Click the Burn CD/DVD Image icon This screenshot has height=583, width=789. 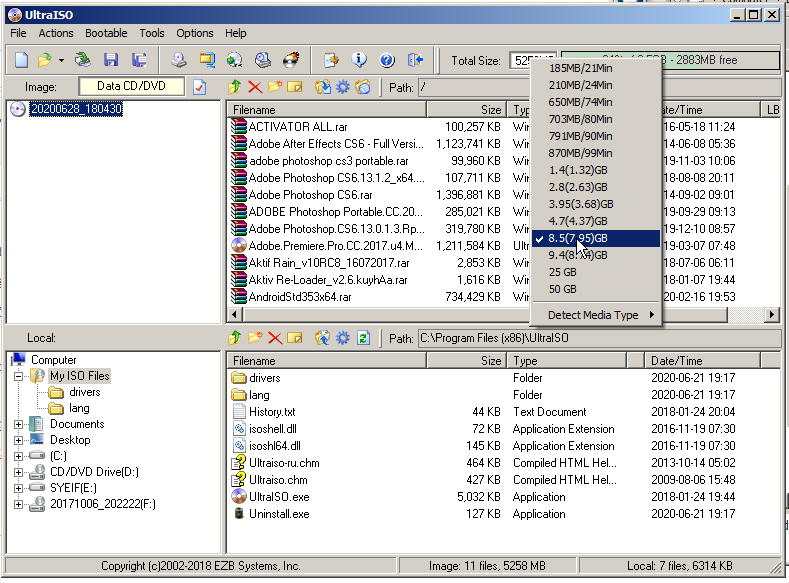click(291, 60)
